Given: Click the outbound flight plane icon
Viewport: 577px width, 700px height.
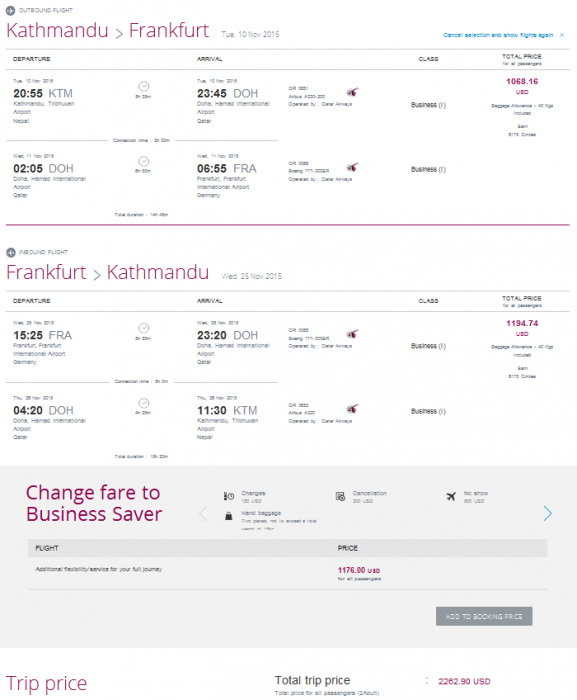Looking at the screenshot, I should [x=10, y=10].
